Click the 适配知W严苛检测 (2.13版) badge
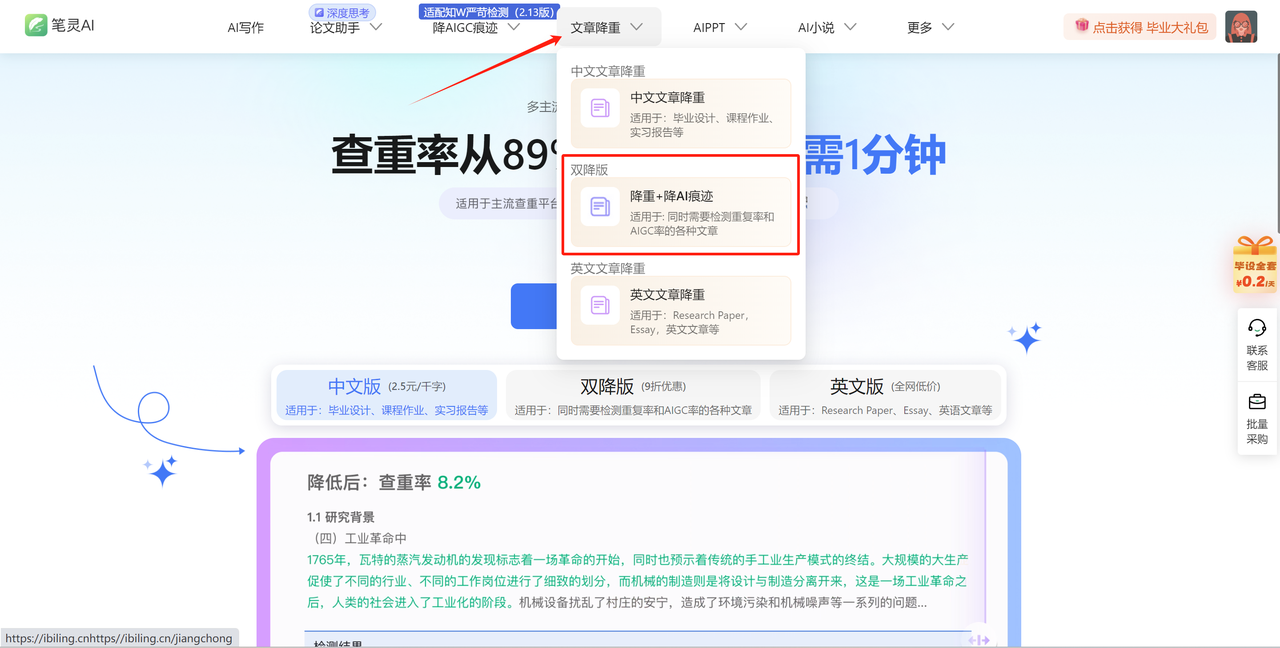 [x=490, y=12]
